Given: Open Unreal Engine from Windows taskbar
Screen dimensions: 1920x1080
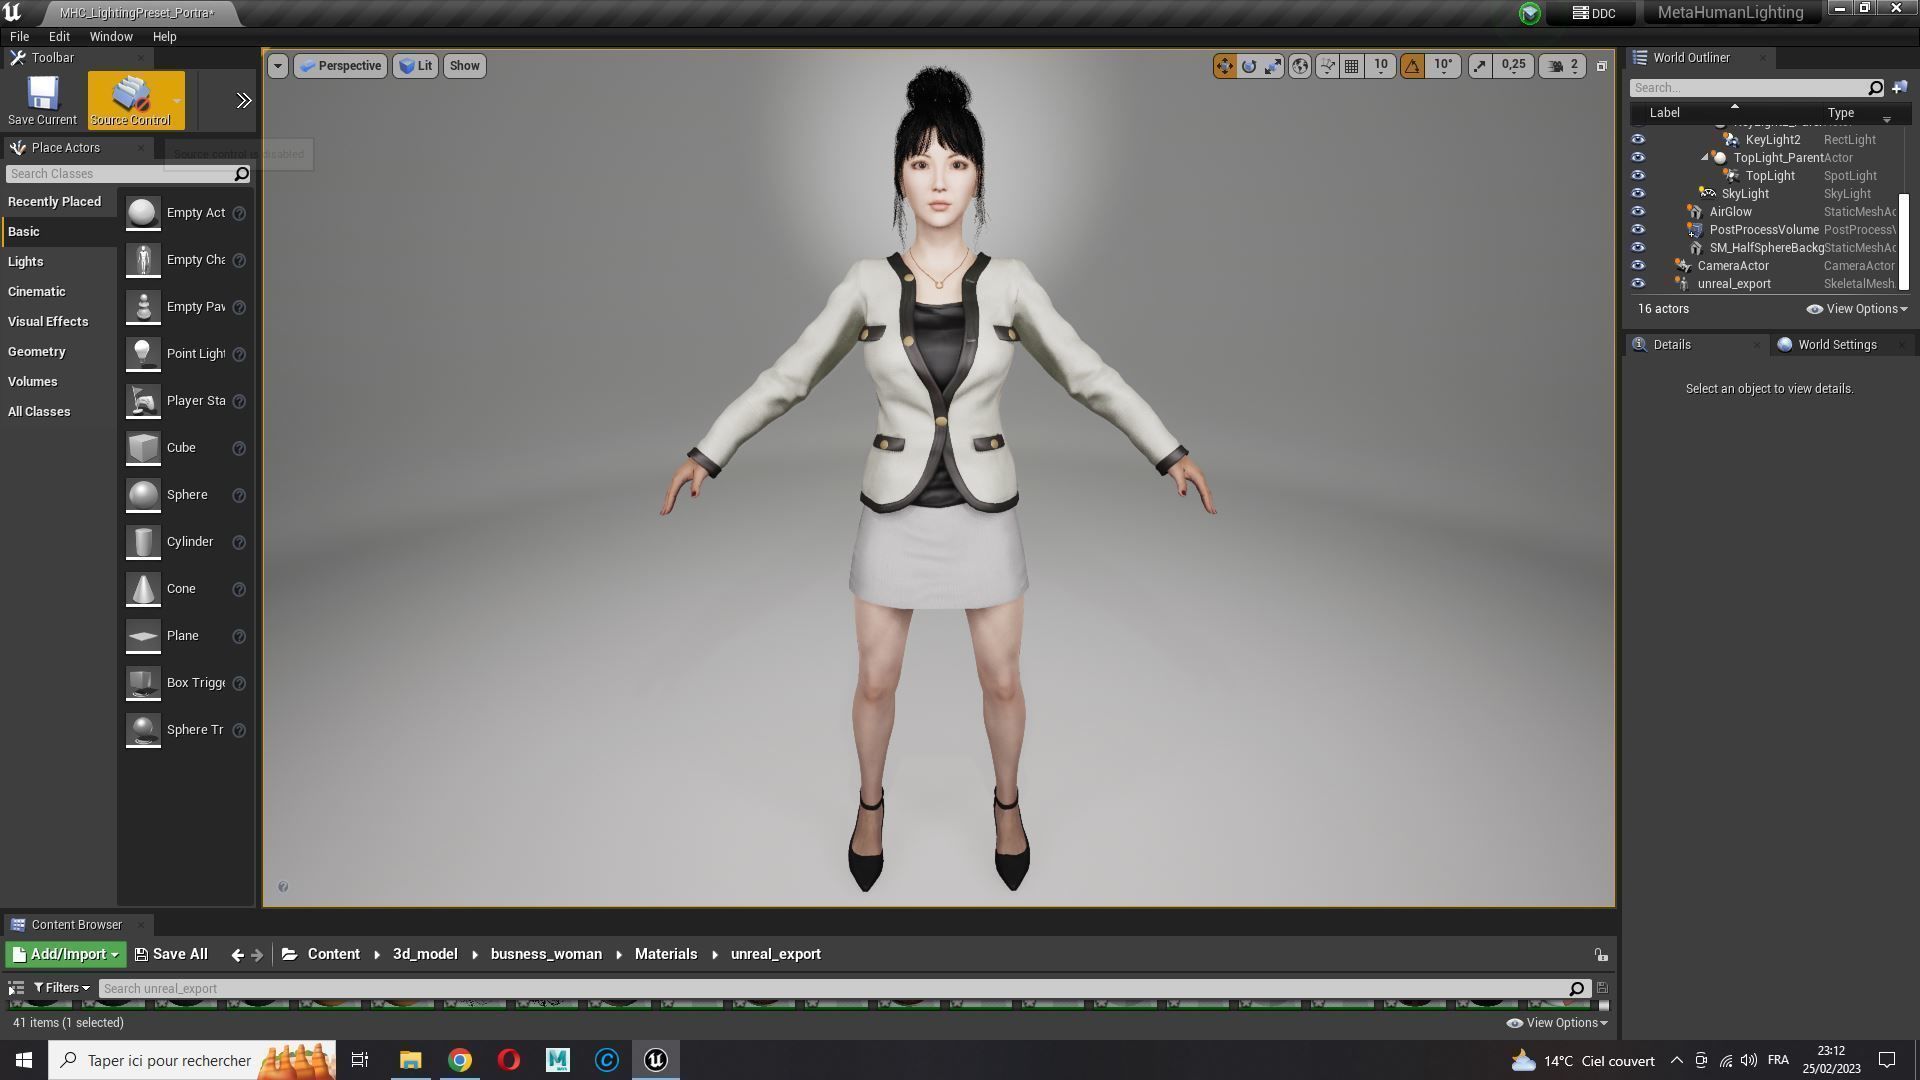Looking at the screenshot, I should click(x=656, y=1060).
